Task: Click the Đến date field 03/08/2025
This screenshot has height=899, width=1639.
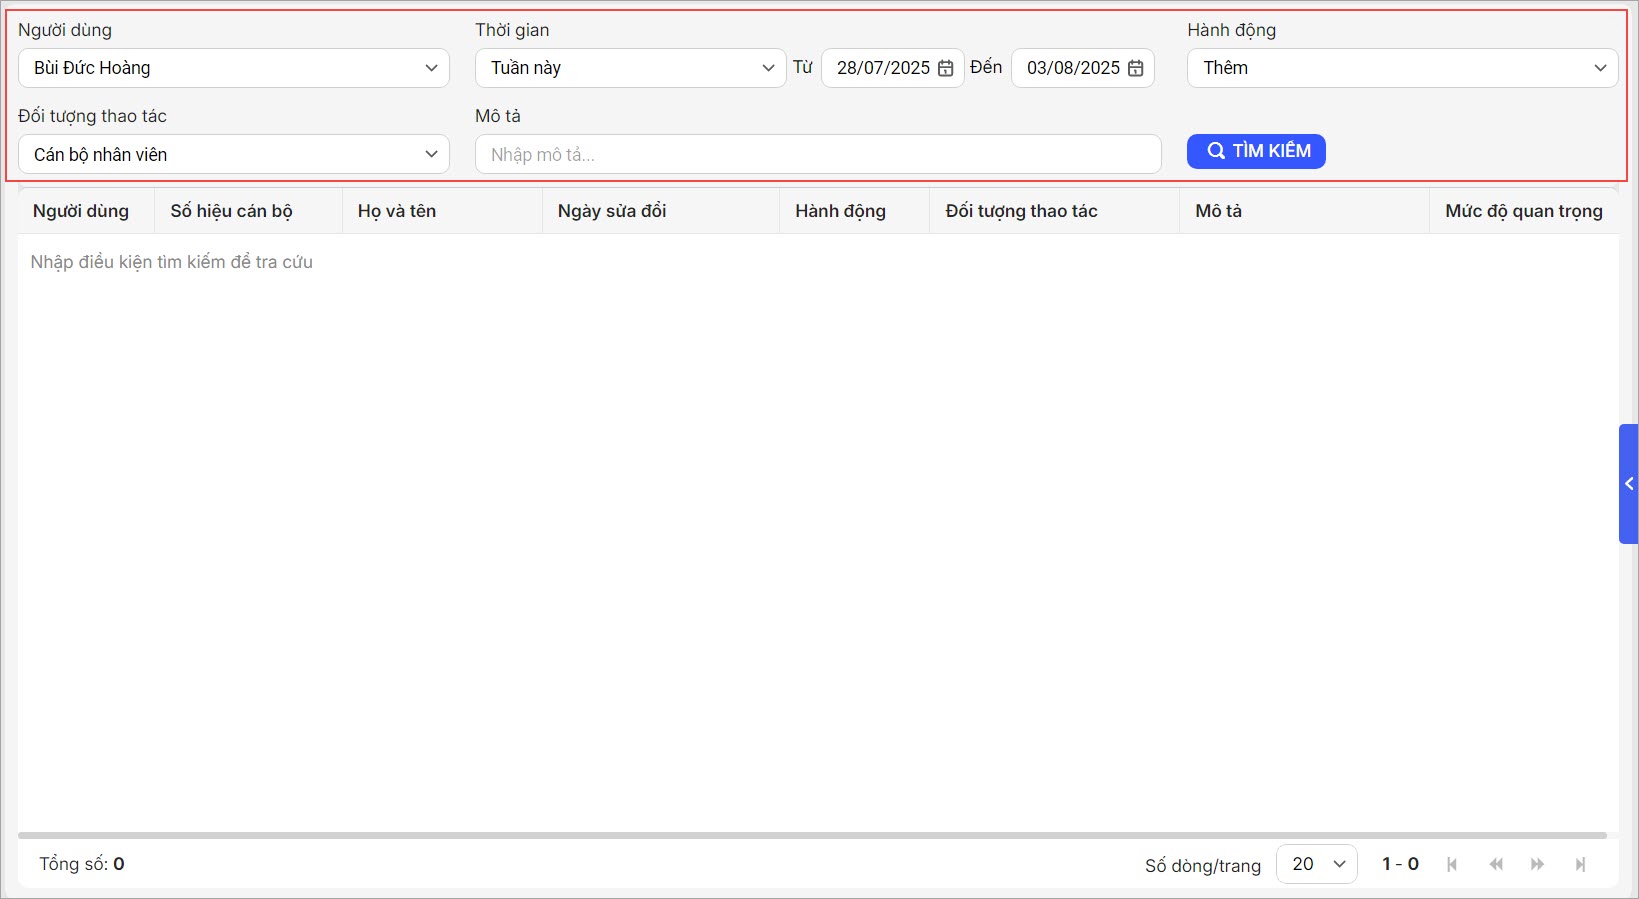Action: click(x=1072, y=68)
